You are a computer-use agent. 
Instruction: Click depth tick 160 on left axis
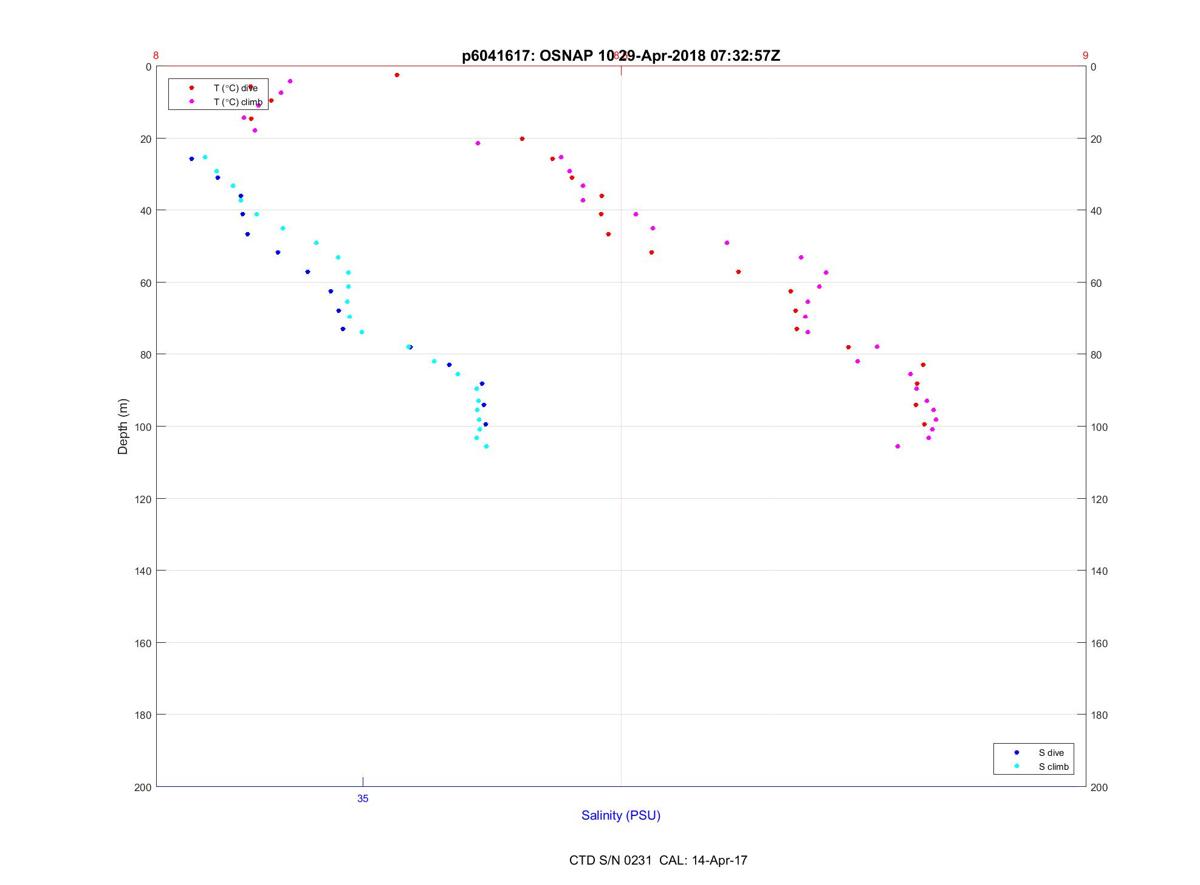(x=142, y=643)
